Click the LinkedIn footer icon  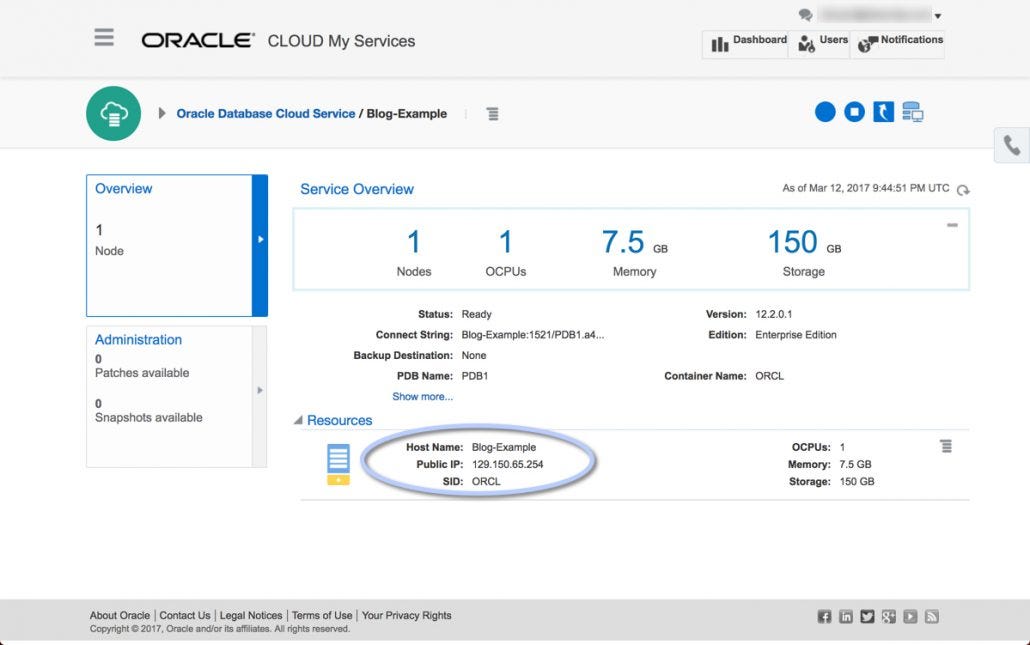click(846, 616)
